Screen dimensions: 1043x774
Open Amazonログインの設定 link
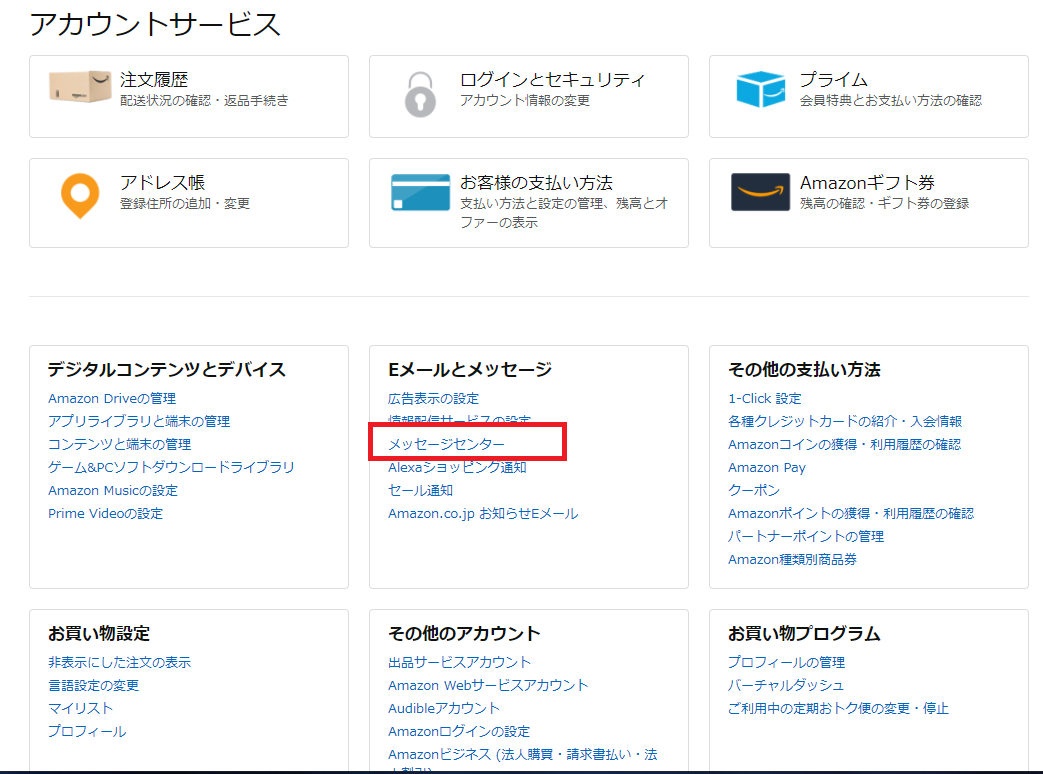[459, 731]
